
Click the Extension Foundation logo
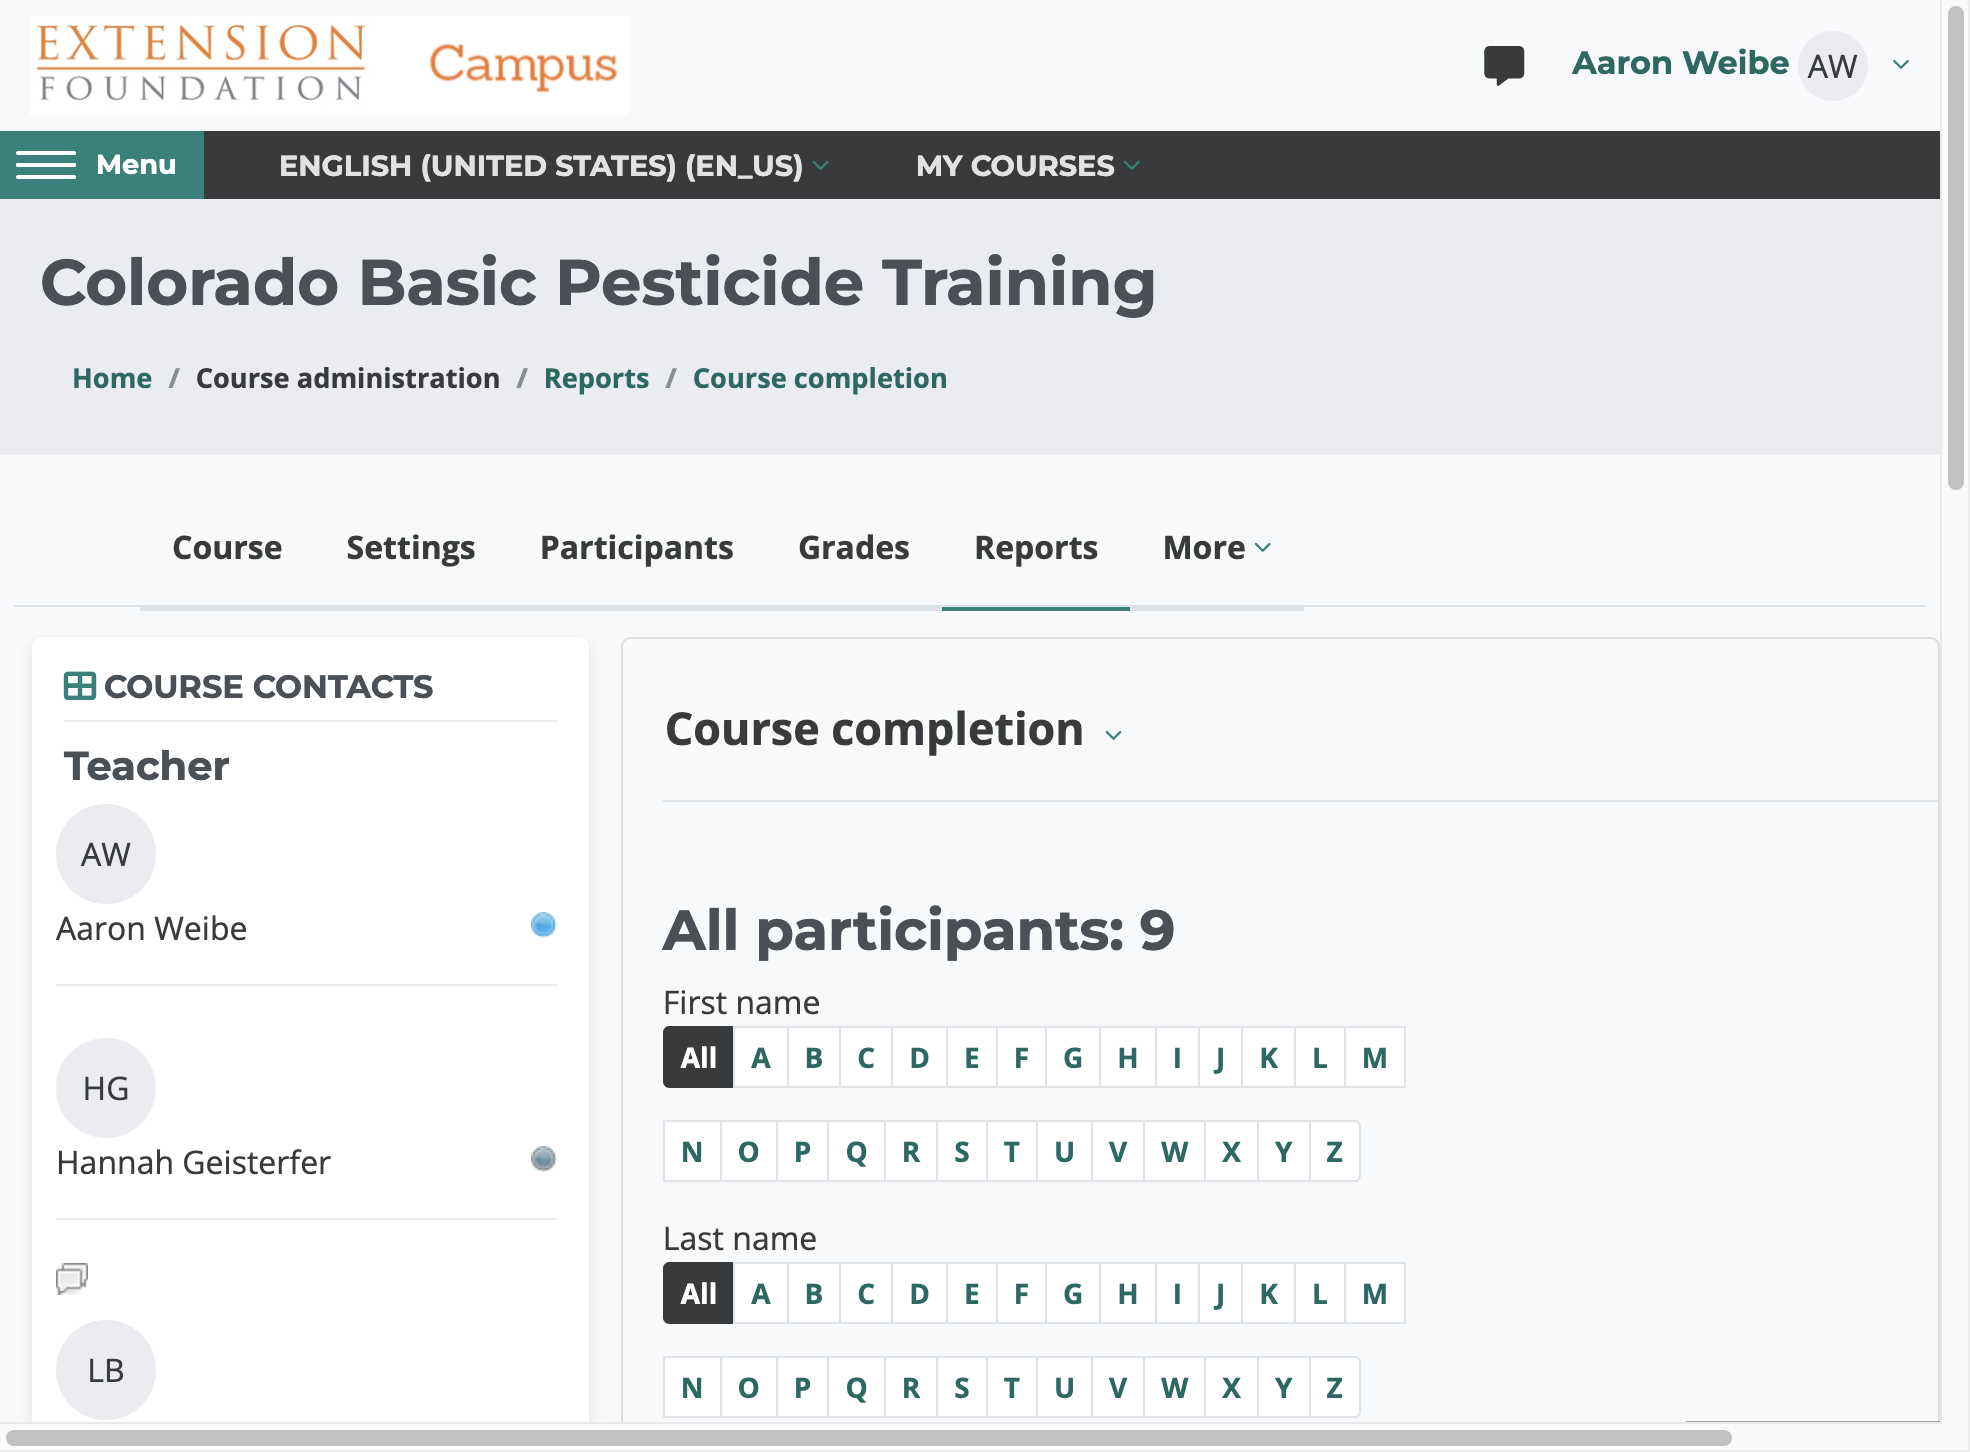pyautogui.click(x=201, y=63)
